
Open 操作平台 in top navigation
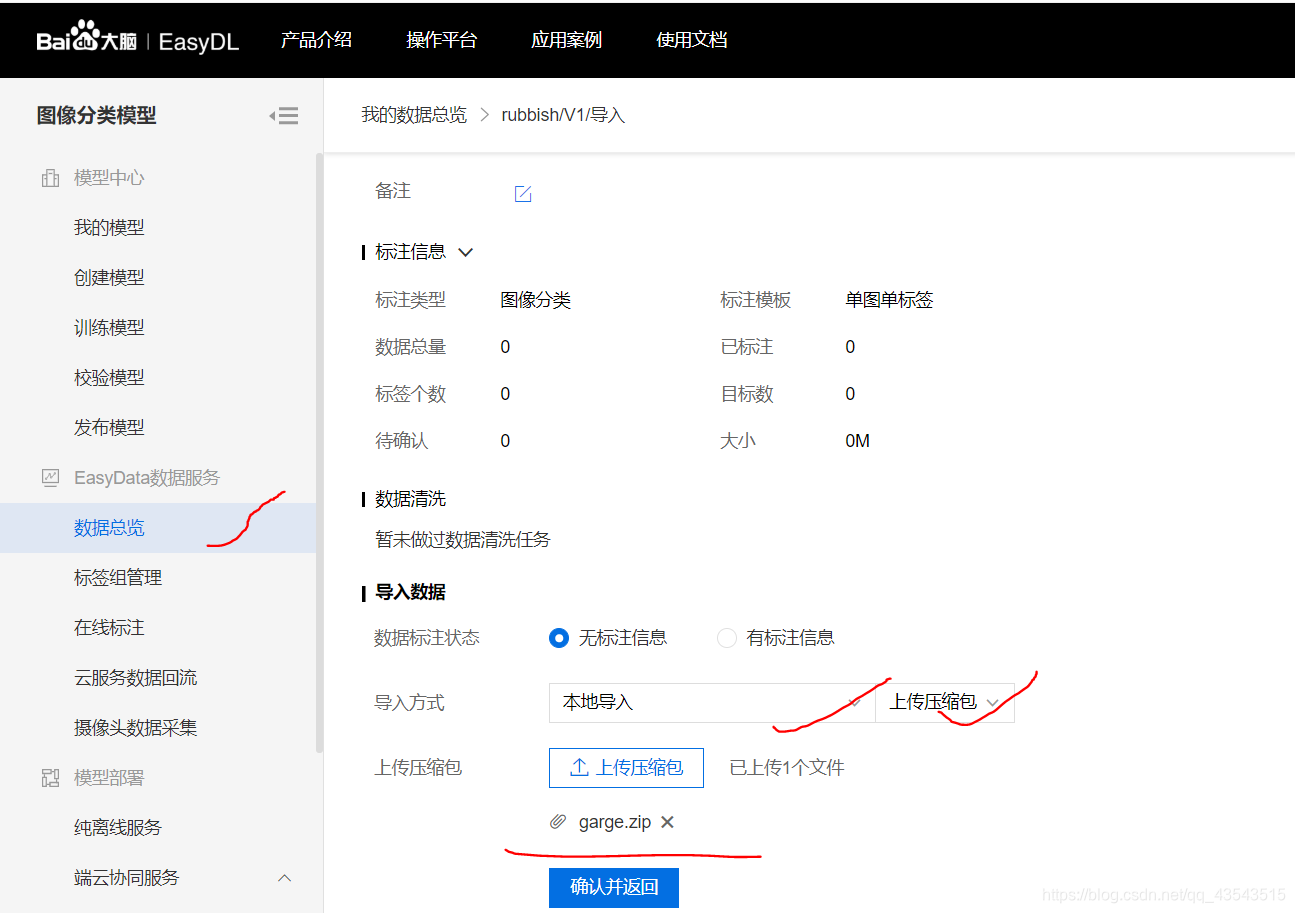(x=441, y=40)
